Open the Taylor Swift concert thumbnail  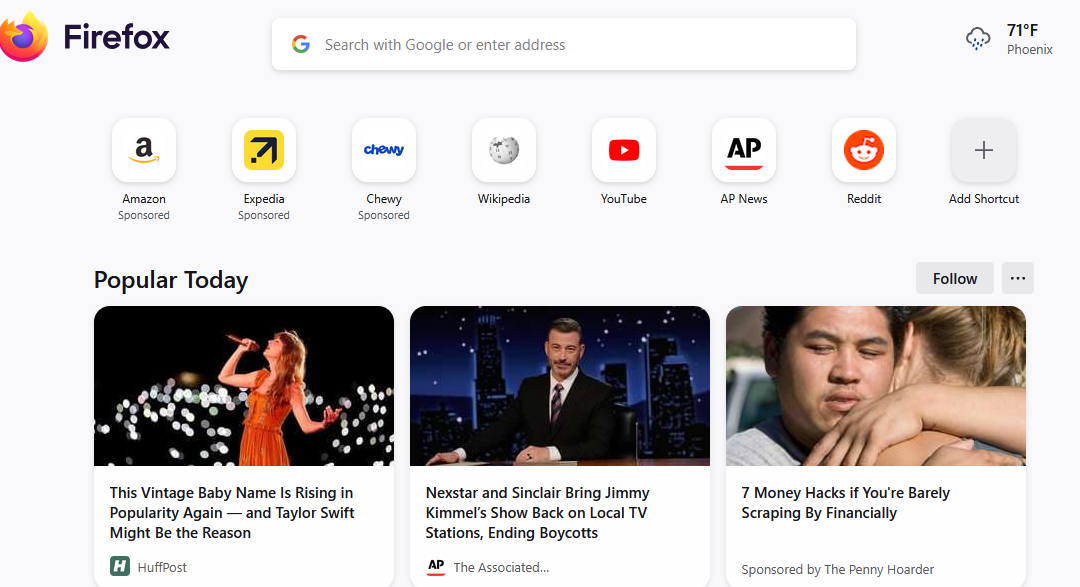(244, 386)
